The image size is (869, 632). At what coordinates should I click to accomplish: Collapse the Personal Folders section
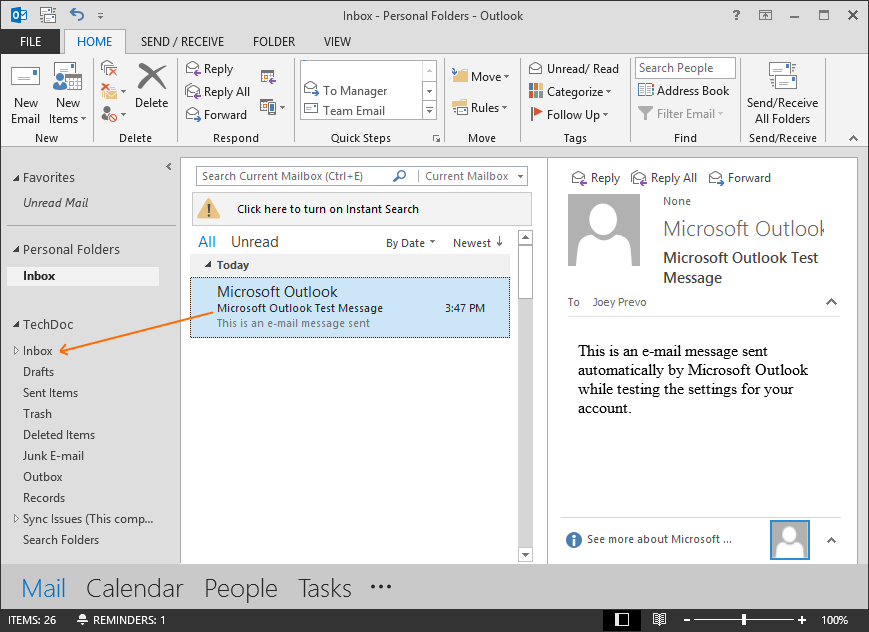(x=16, y=249)
